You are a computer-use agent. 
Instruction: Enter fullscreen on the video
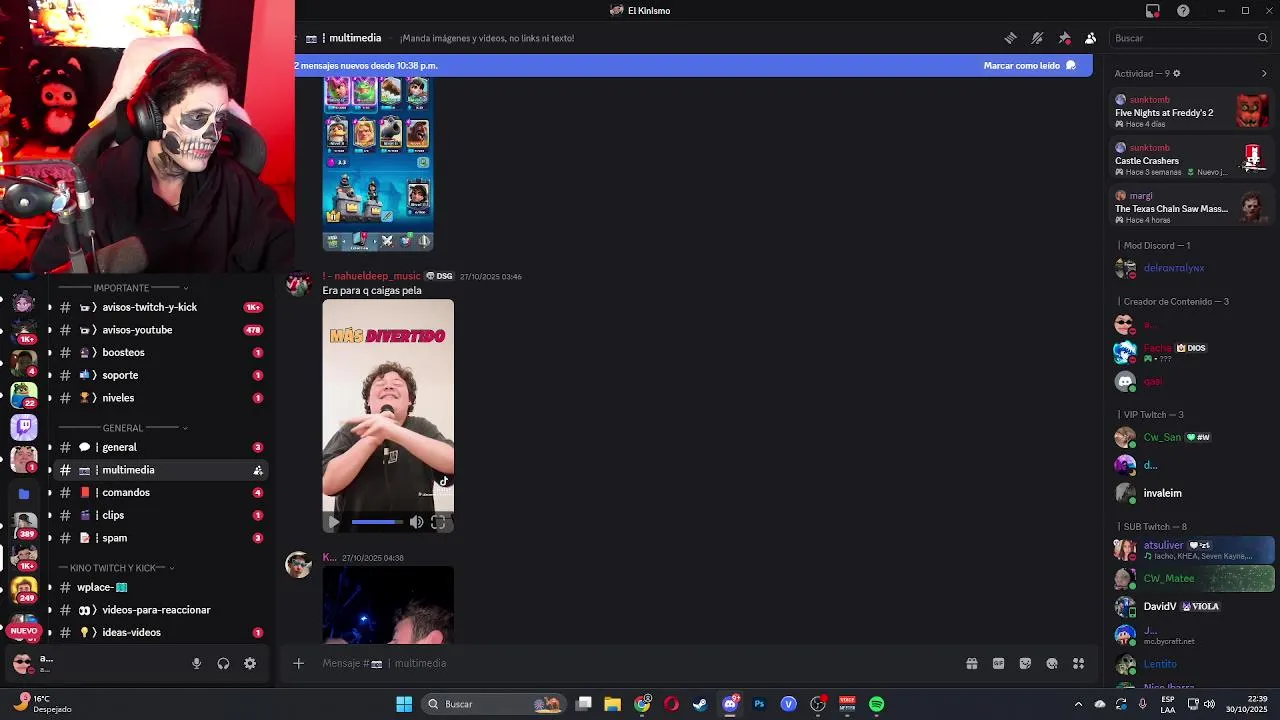point(438,522)
